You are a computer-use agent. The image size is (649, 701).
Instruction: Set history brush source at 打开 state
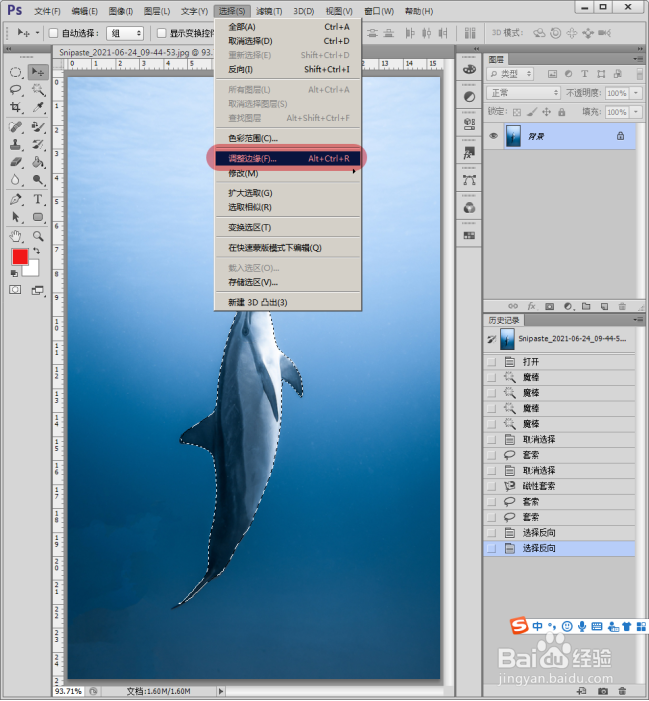click(492, 362)
